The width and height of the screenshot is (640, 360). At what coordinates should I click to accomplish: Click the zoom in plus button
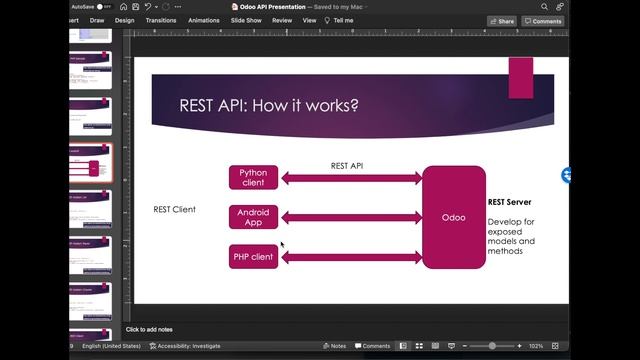tap(519, 346)
